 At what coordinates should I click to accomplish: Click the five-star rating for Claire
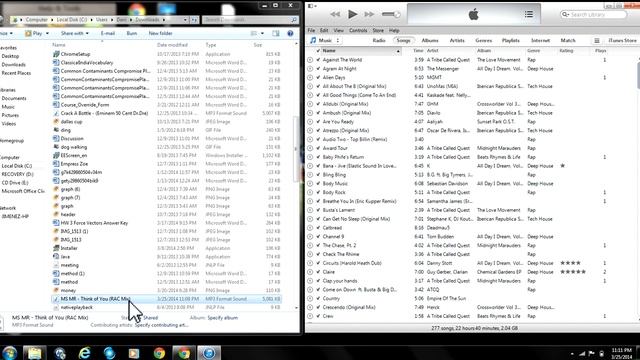573,272
